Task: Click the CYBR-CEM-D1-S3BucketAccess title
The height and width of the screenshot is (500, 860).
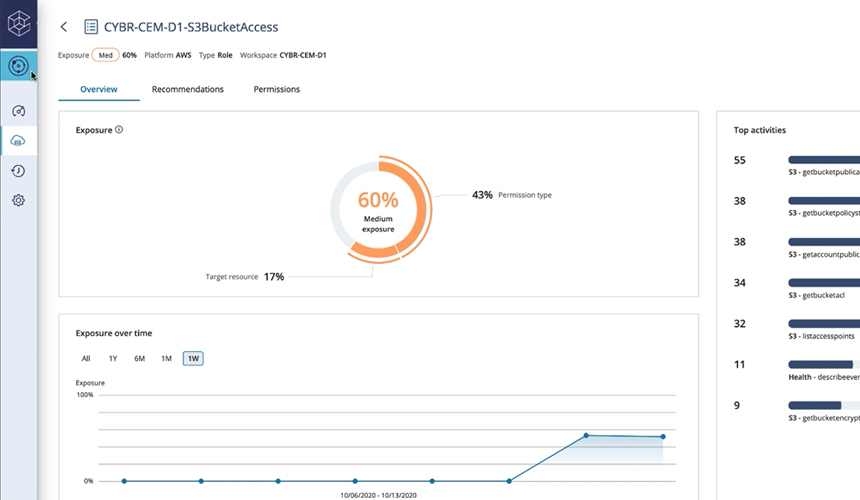Action: [191, 27]
